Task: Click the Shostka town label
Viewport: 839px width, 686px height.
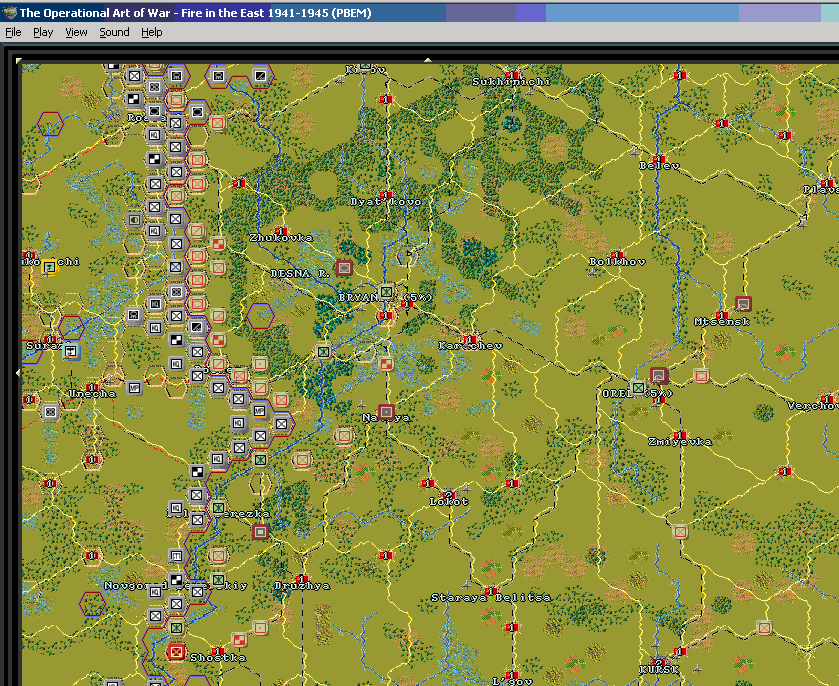Action: coord(218,658)
